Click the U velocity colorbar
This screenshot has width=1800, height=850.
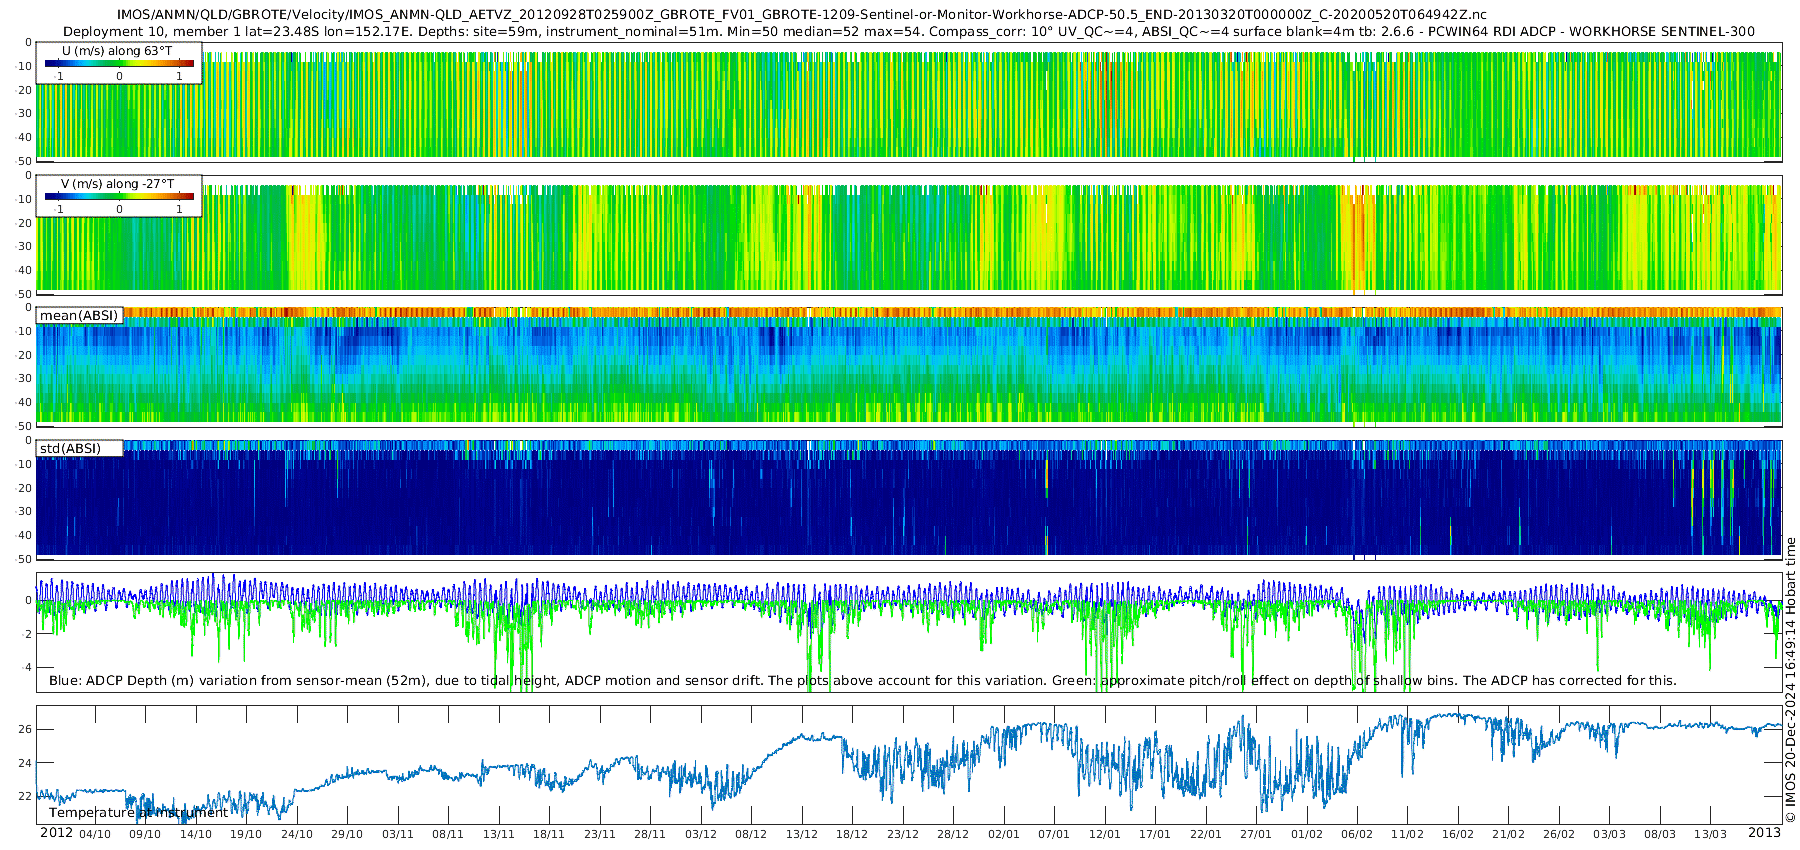pyautogui.click(x=119, y=64)
